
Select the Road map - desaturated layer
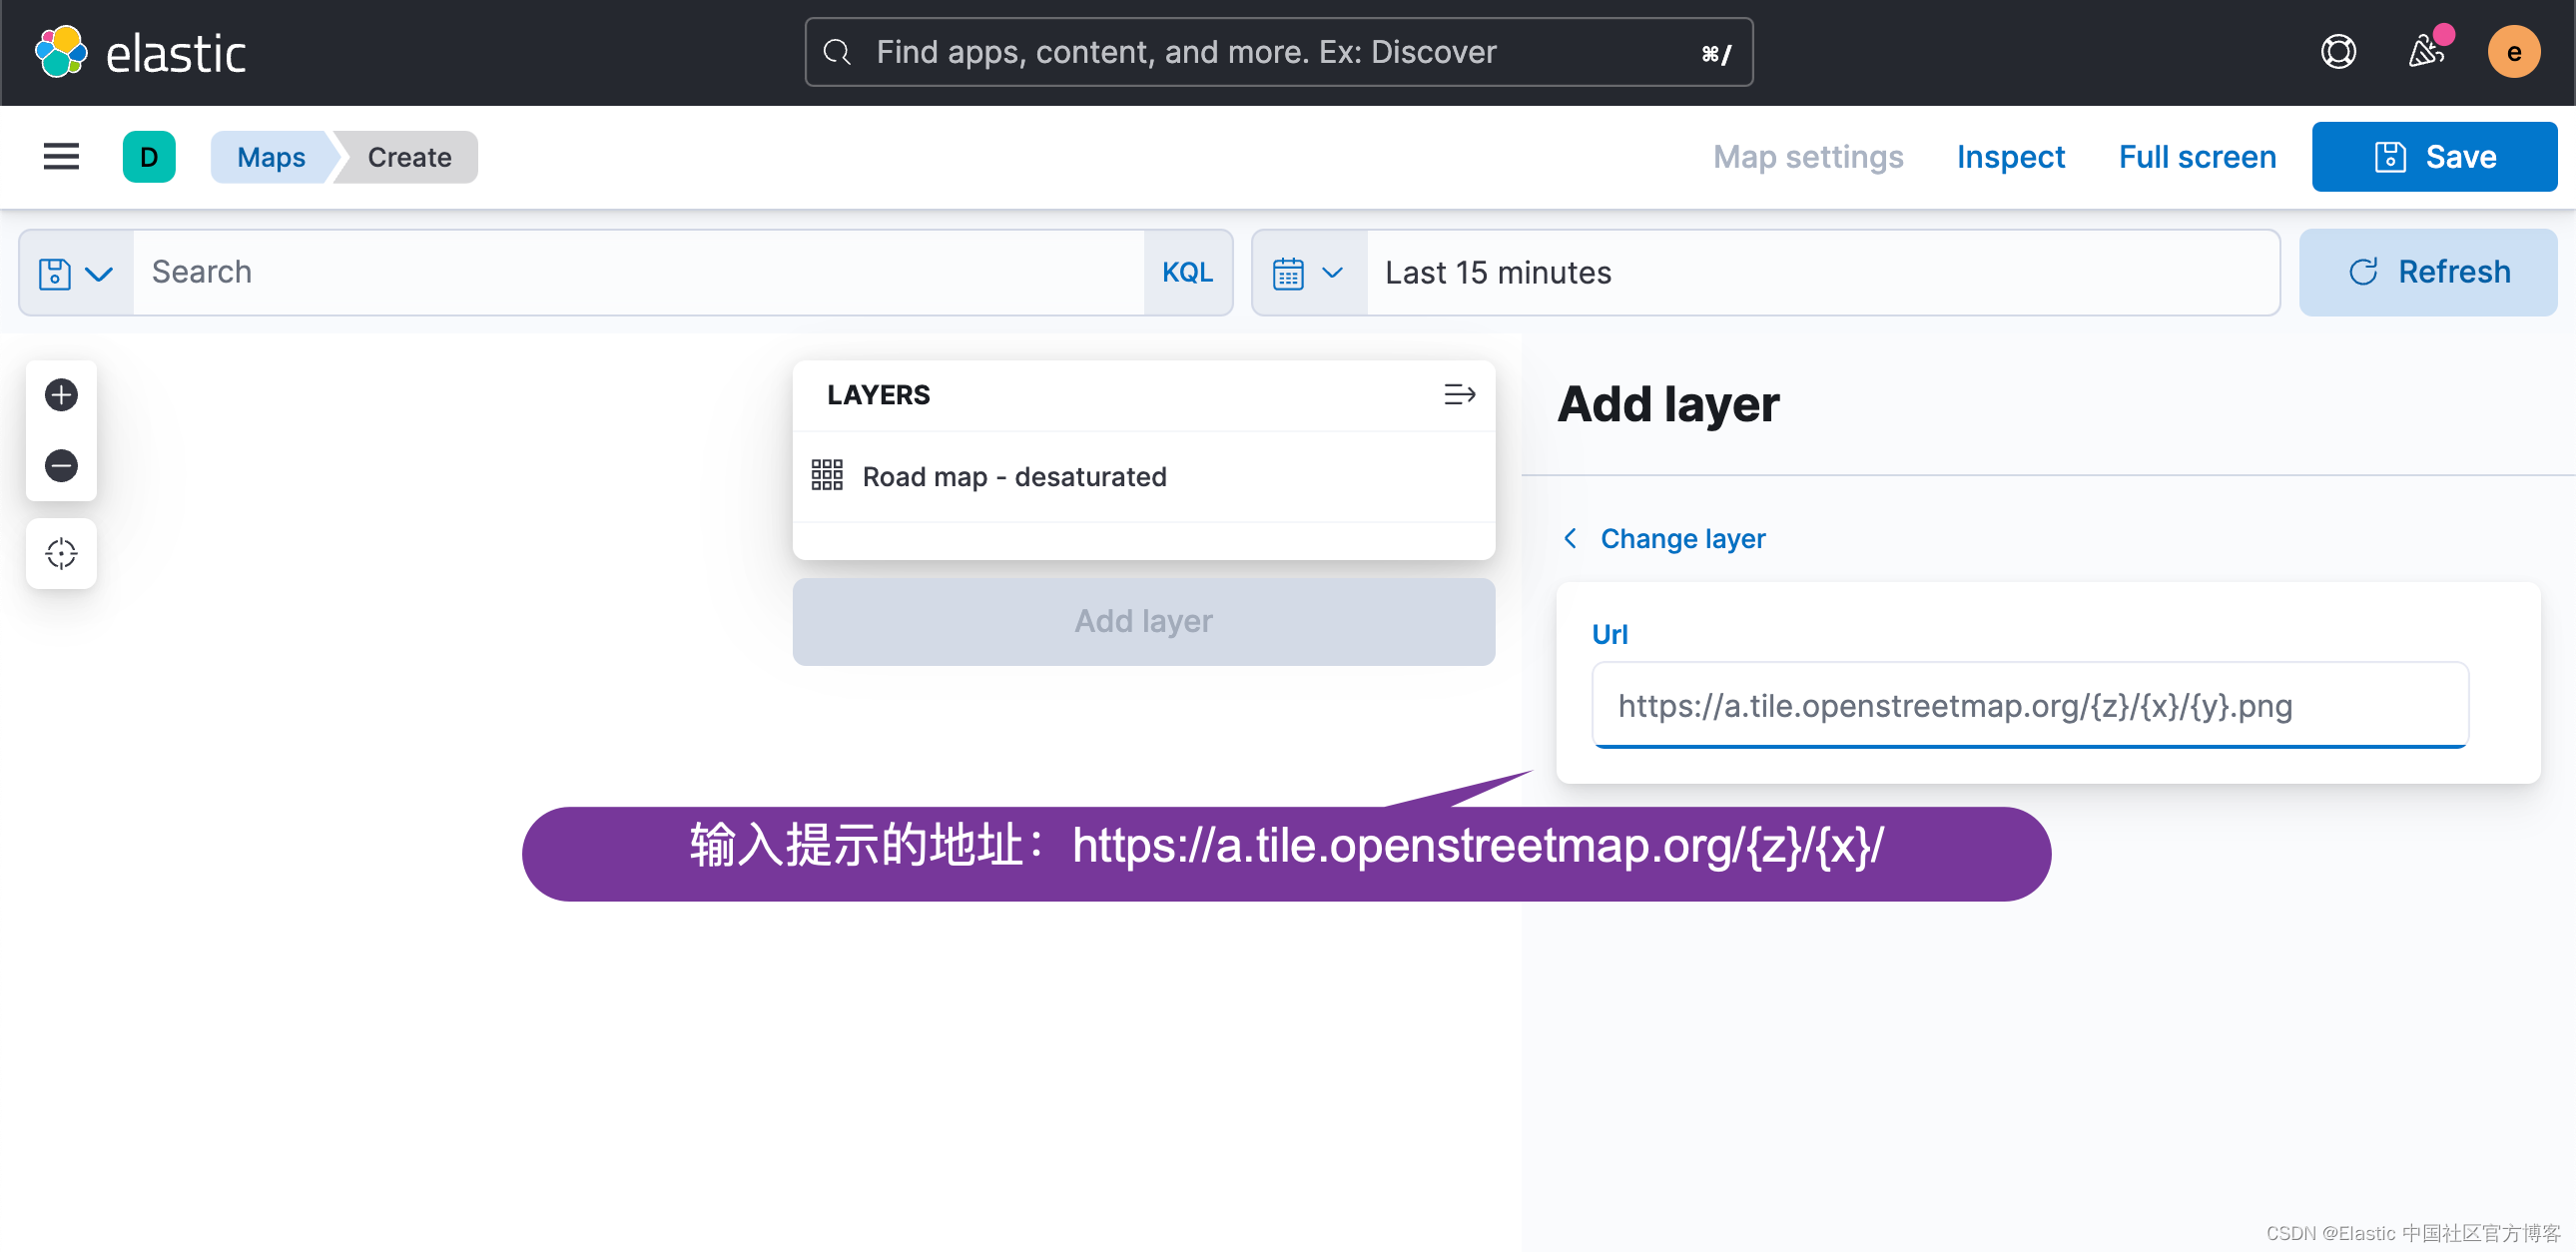tap(1014, 477)
